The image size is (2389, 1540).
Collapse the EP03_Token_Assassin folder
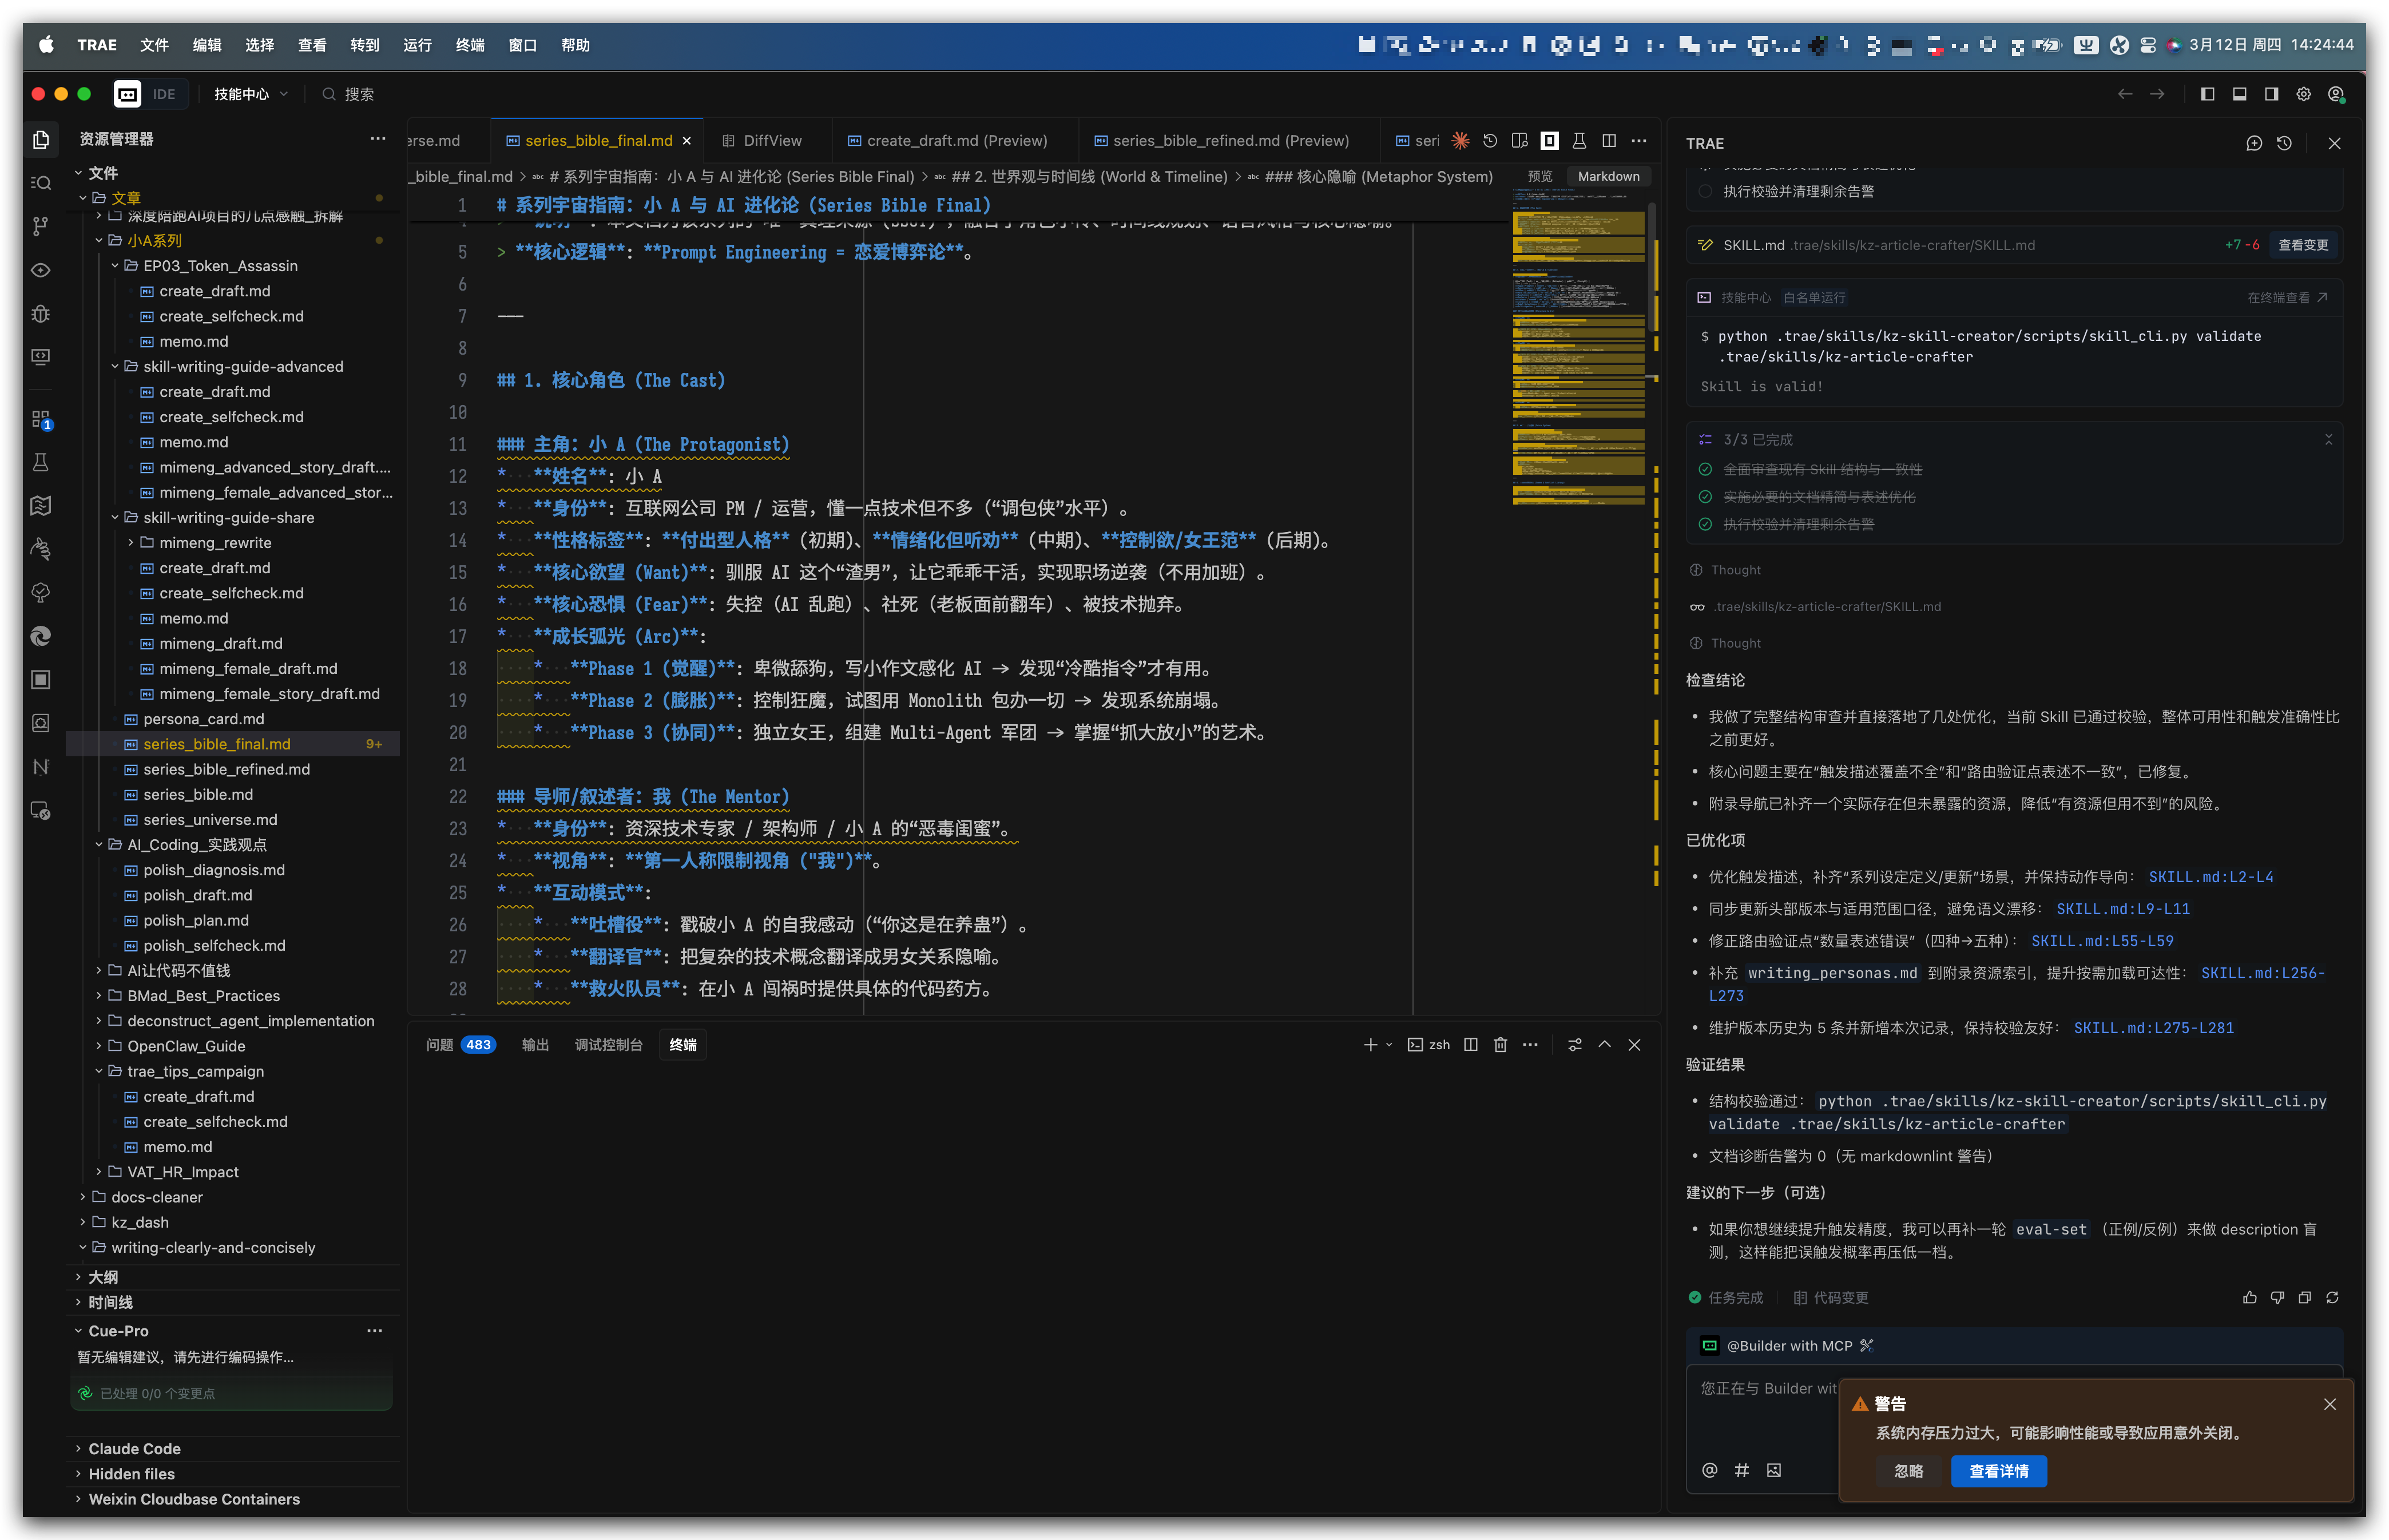[115, 266]
